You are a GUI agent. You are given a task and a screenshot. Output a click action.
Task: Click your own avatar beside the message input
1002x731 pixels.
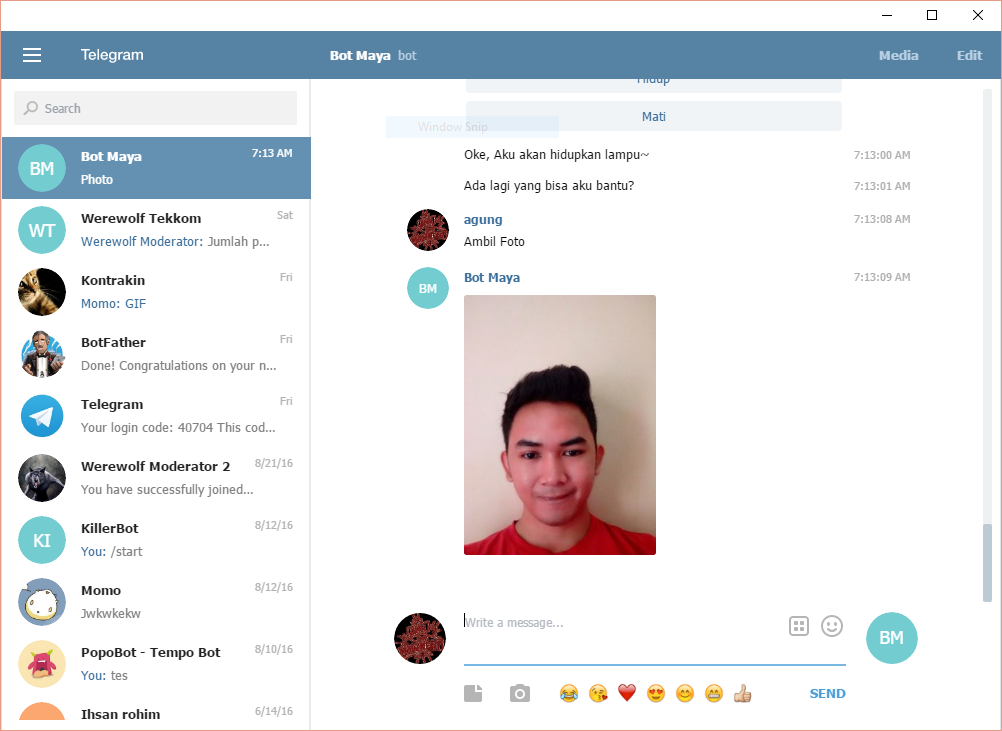(420, 638)
